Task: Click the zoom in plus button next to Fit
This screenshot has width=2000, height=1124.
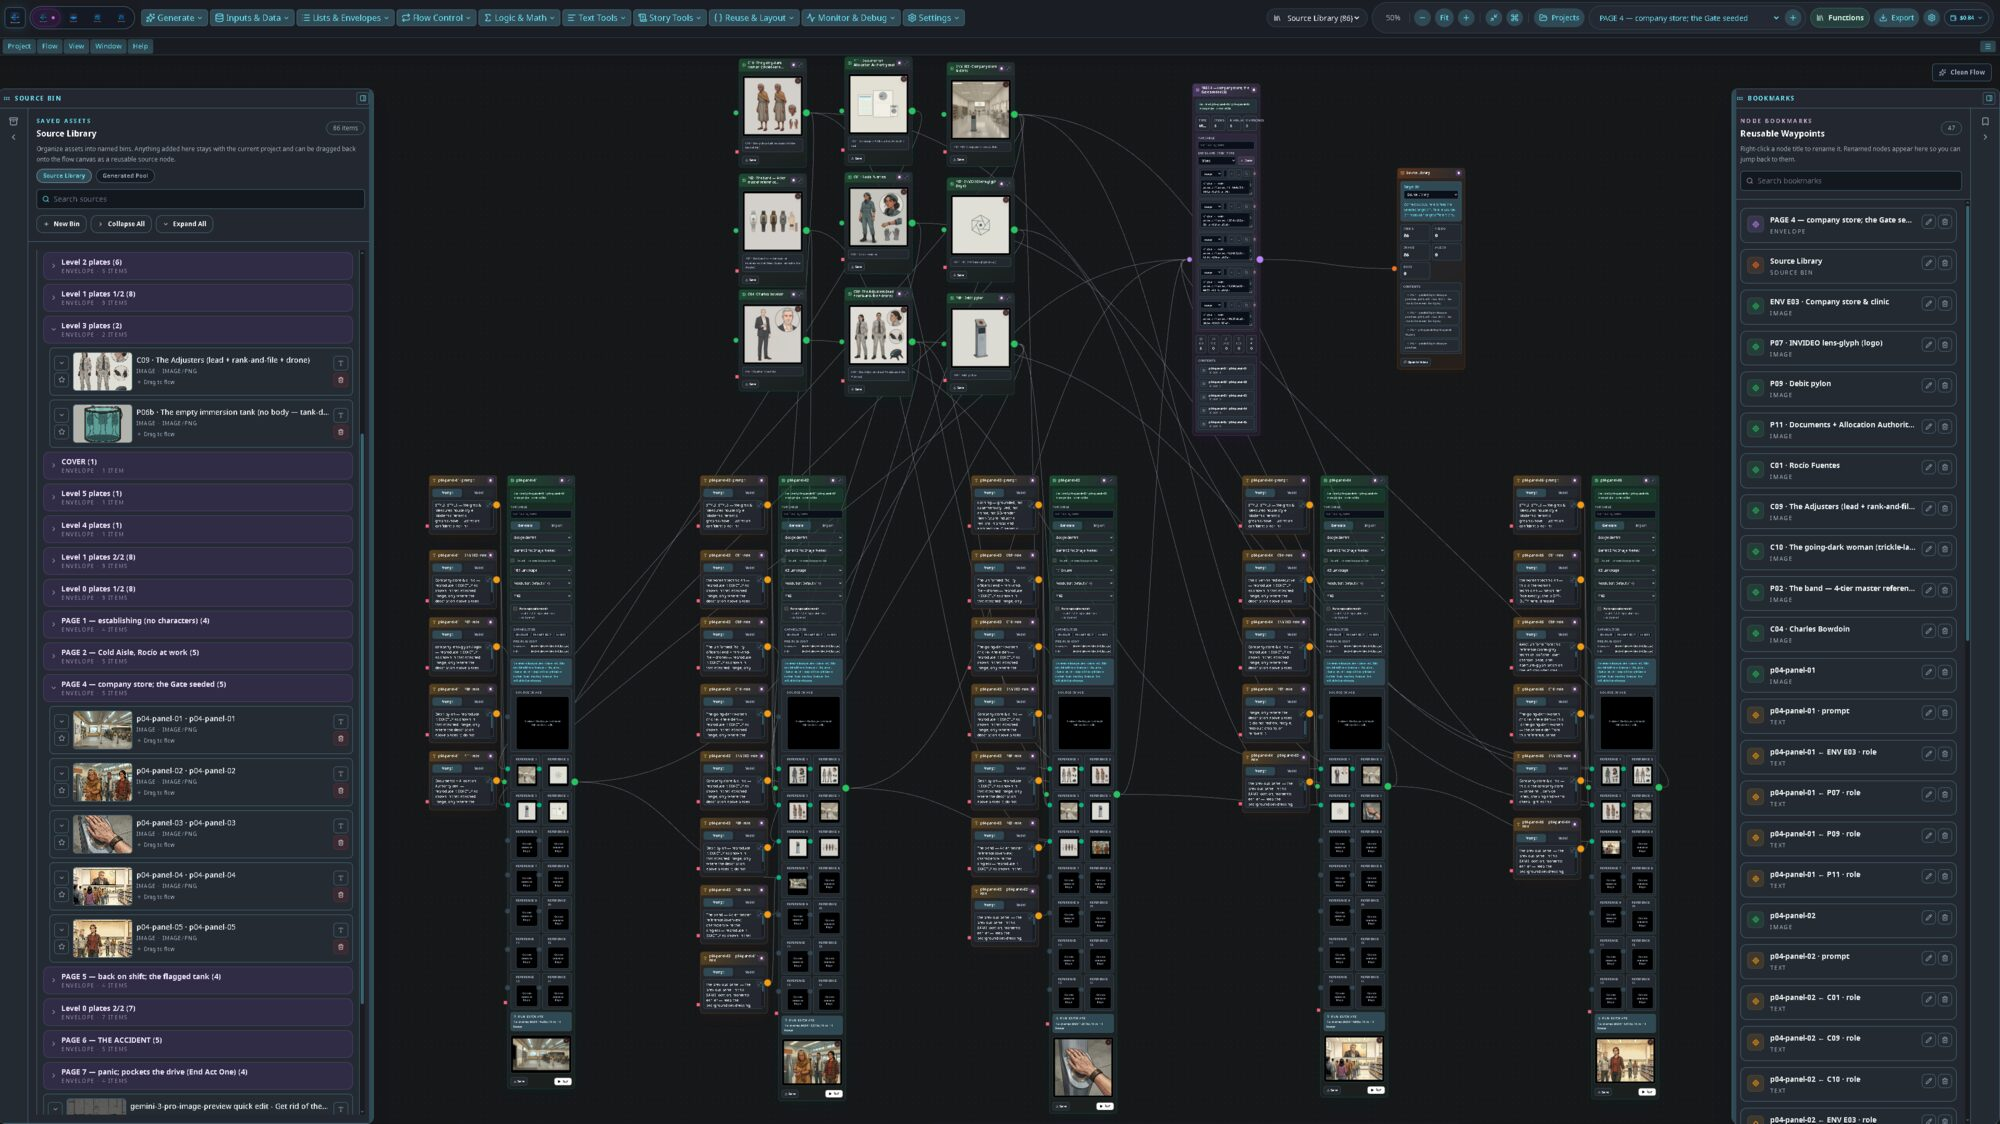Action: click(x=1466, y=18)
